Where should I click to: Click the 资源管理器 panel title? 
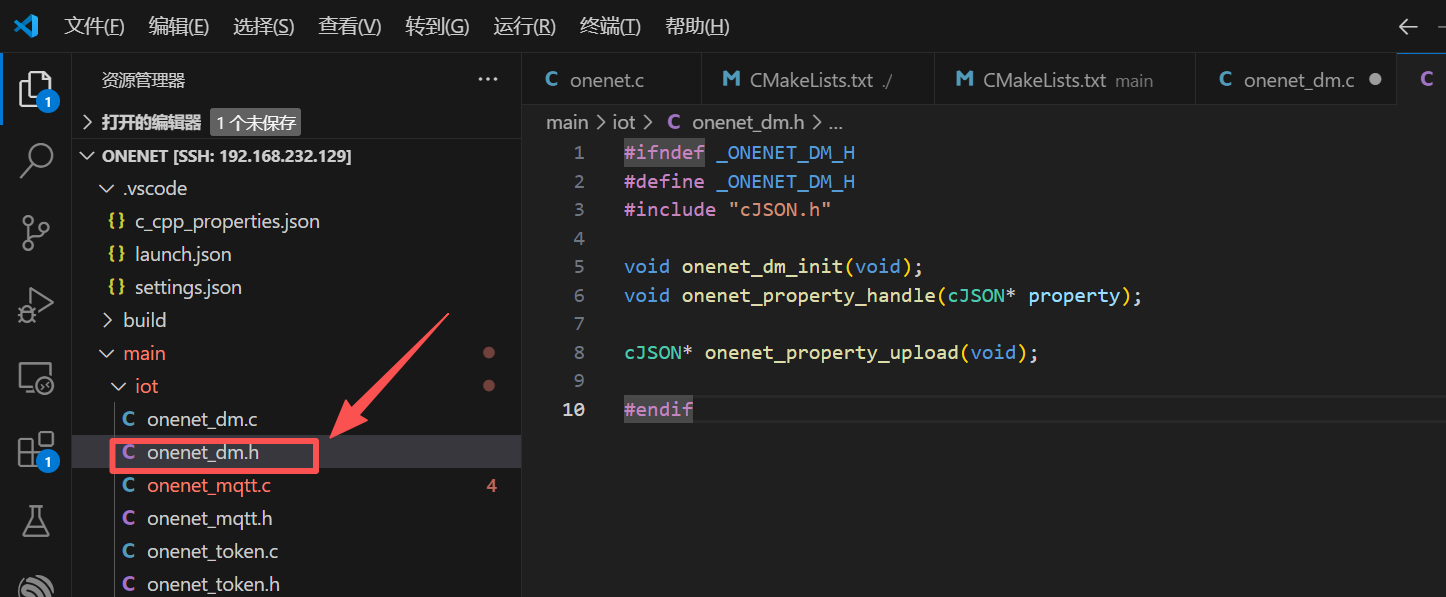pyautogui.click(x=143, y=80)
